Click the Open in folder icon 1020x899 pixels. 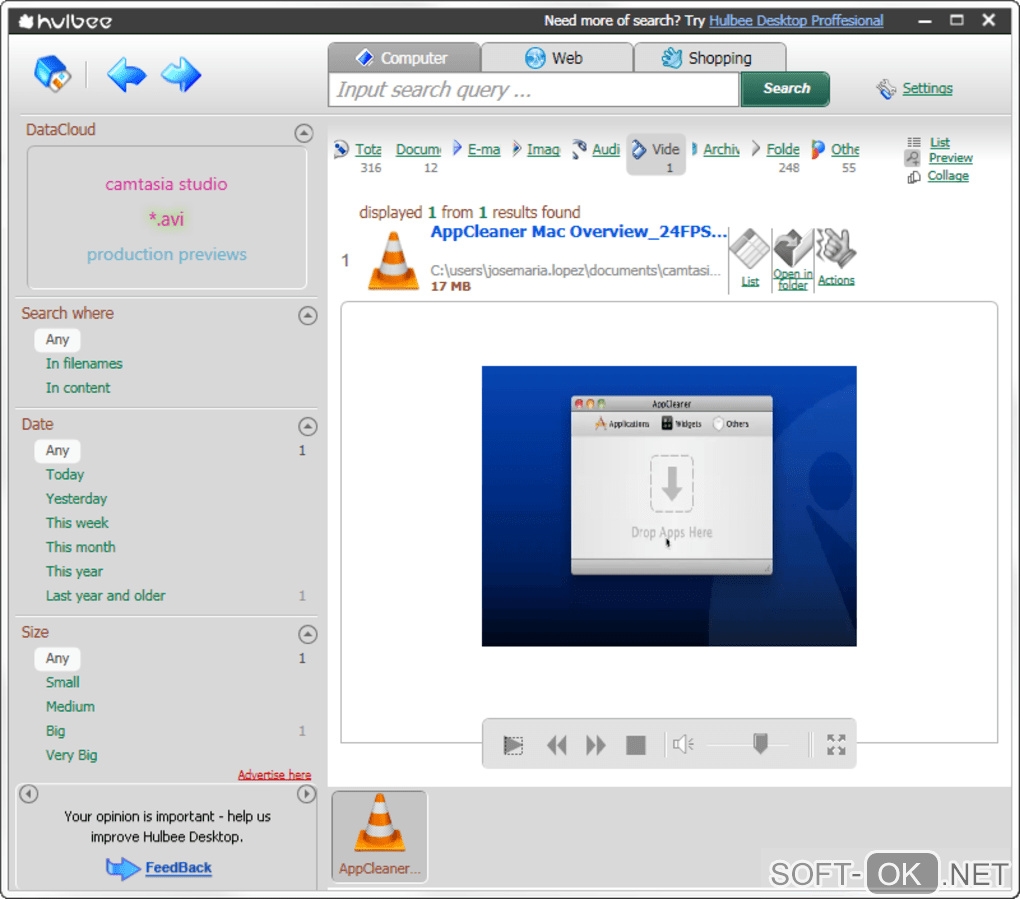point(793,248)
